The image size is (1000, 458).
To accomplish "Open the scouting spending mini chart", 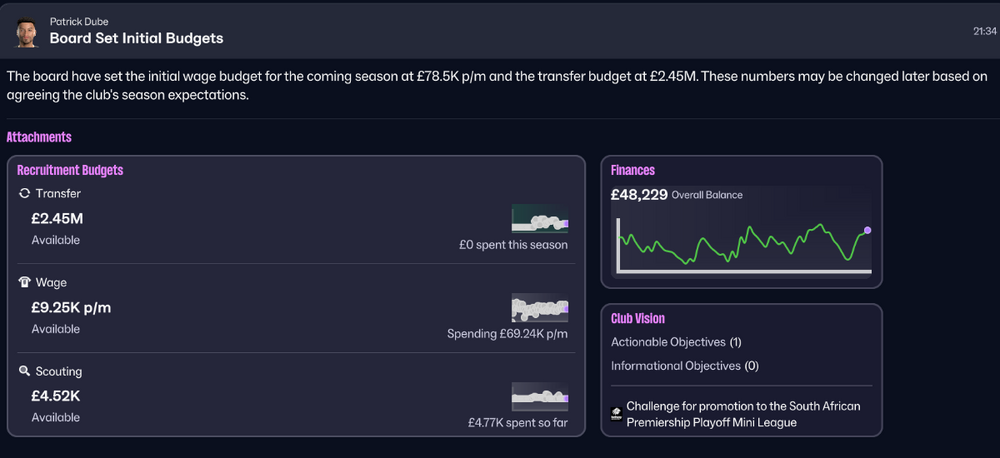I will (x=540, y=396).
